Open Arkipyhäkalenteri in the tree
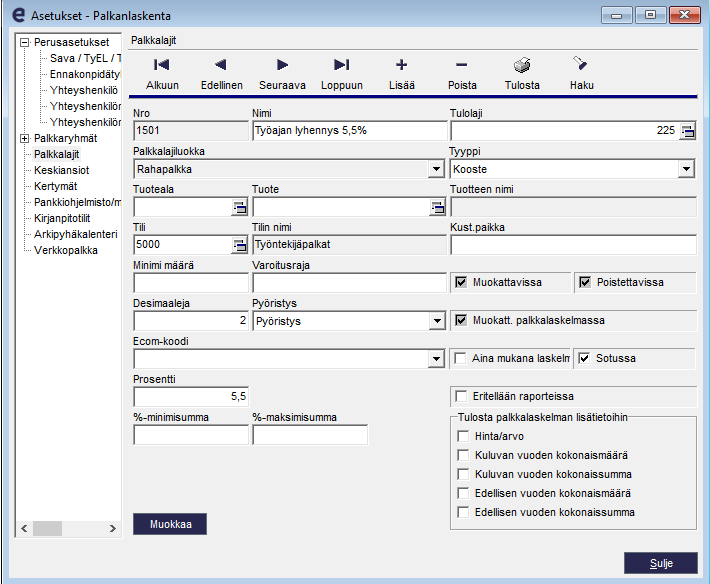Viewport: 710px width, 584px height. pos(76,234)
